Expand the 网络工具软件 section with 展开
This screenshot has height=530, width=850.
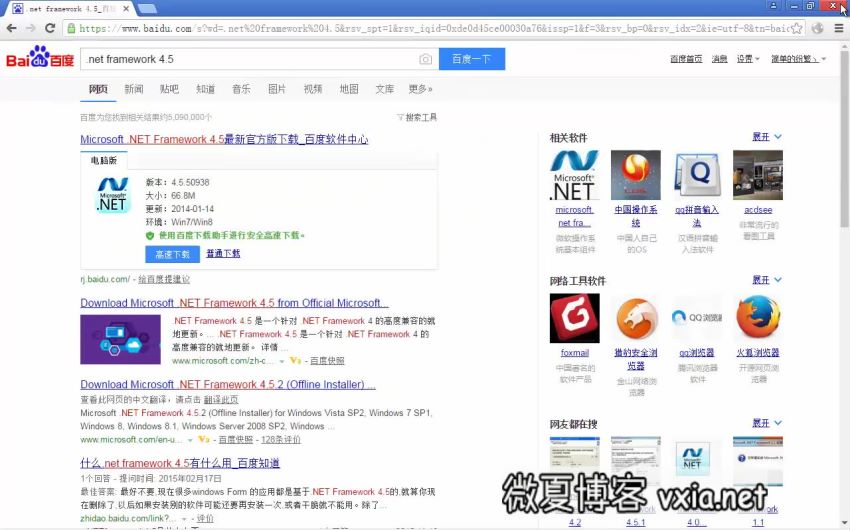(767, 280)
